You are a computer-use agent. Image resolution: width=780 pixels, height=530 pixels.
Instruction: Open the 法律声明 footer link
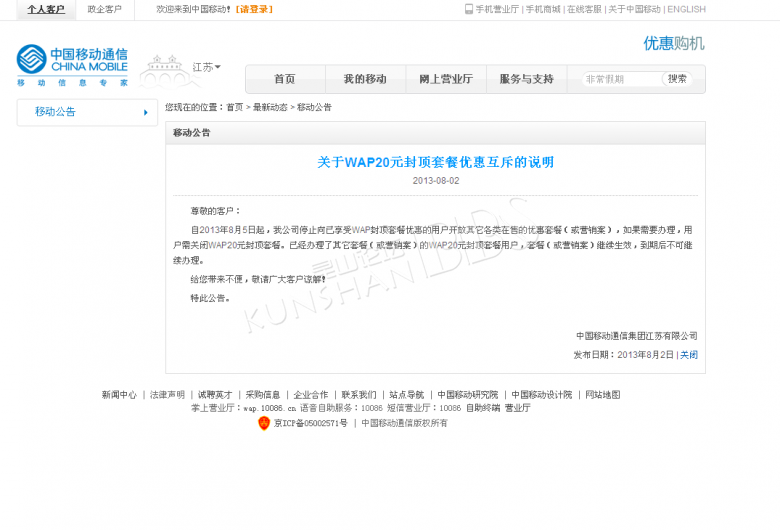[x=167, y=395]
